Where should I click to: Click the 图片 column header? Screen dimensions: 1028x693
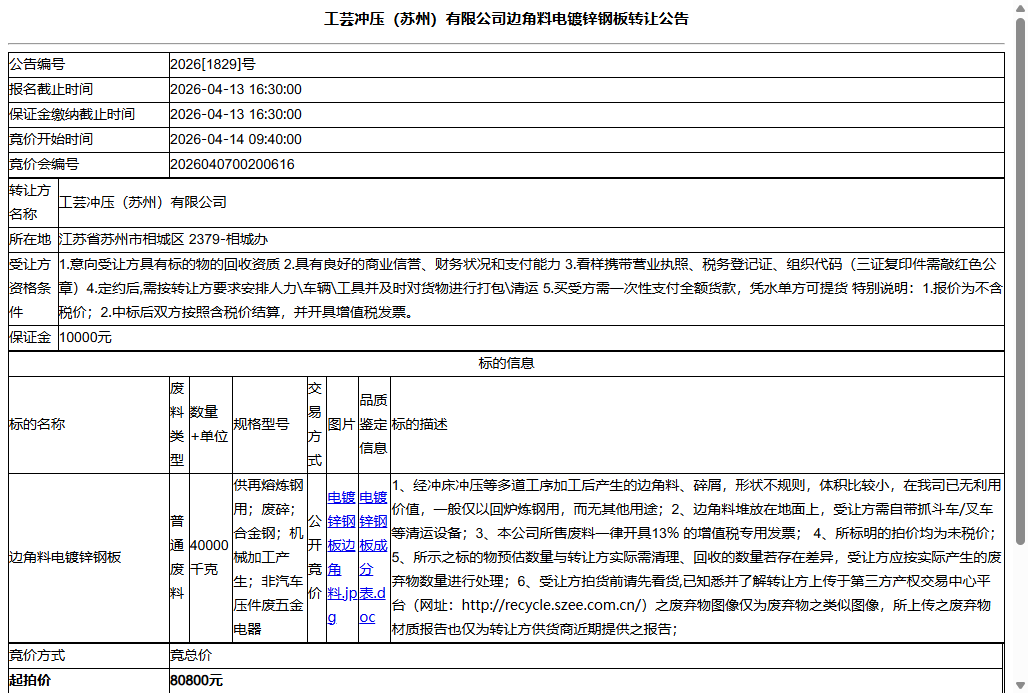[x=341, y=424]
